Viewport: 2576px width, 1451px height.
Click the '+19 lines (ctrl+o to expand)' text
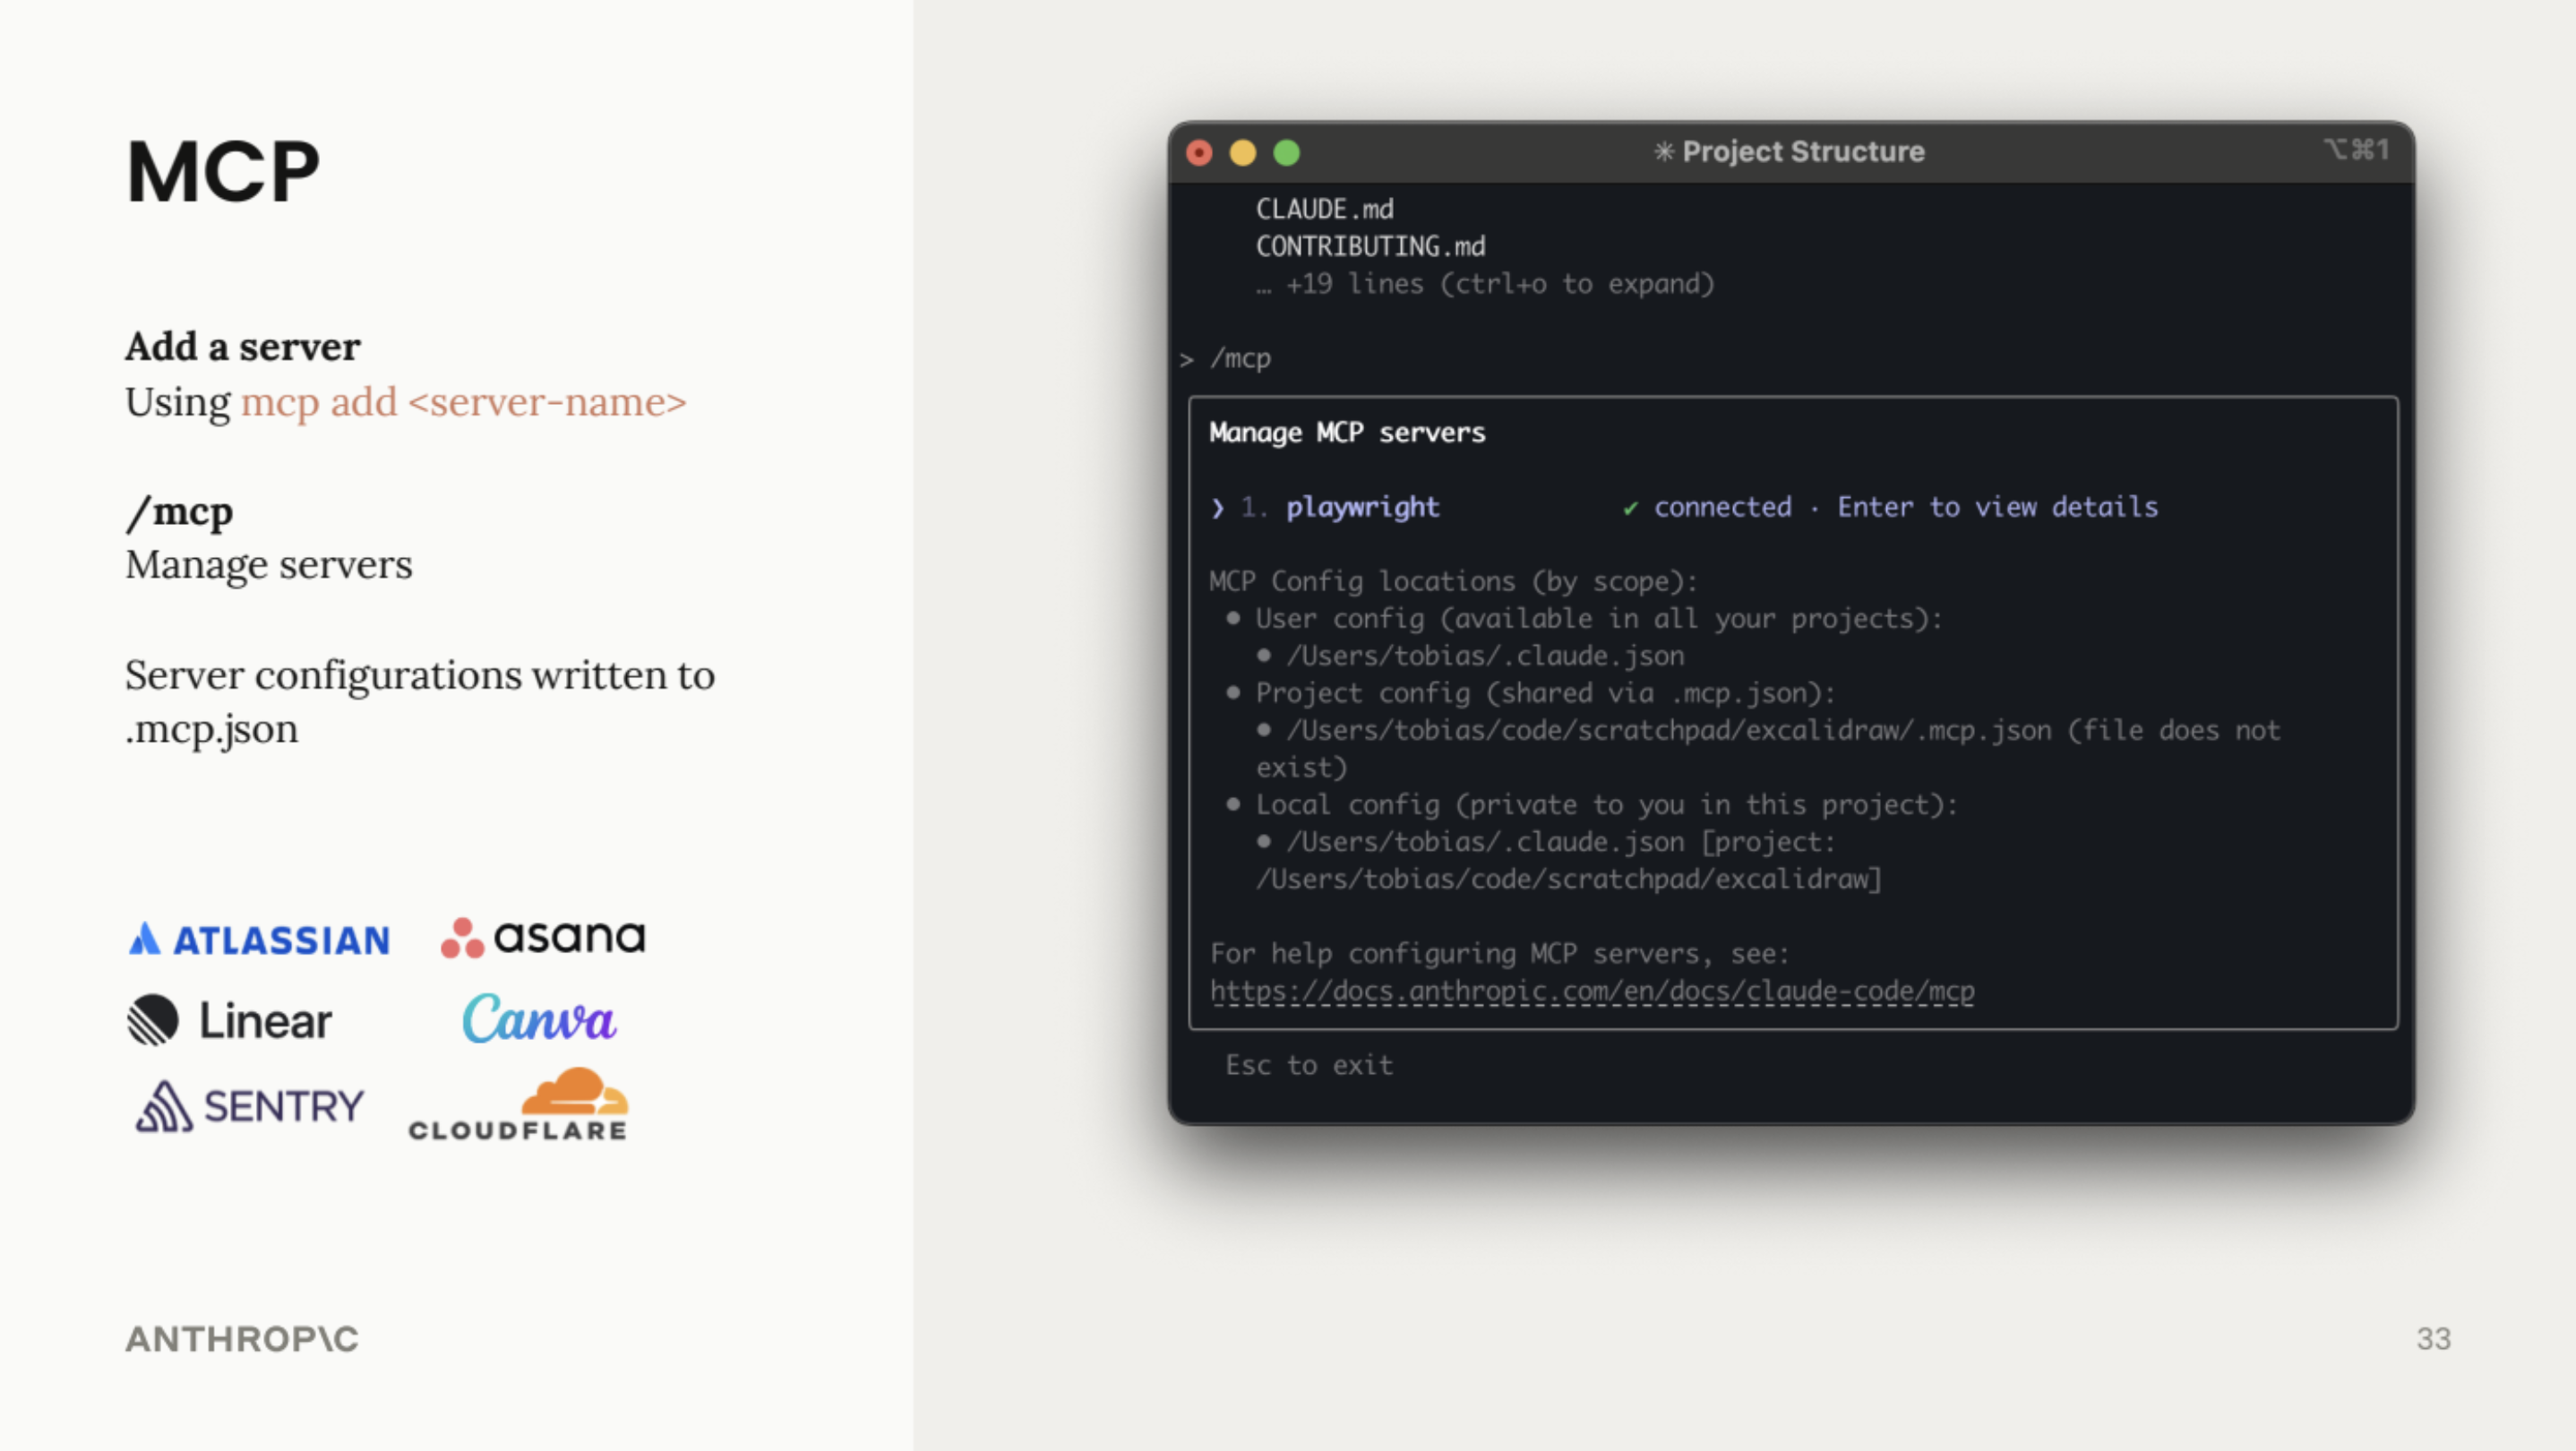1485,284
